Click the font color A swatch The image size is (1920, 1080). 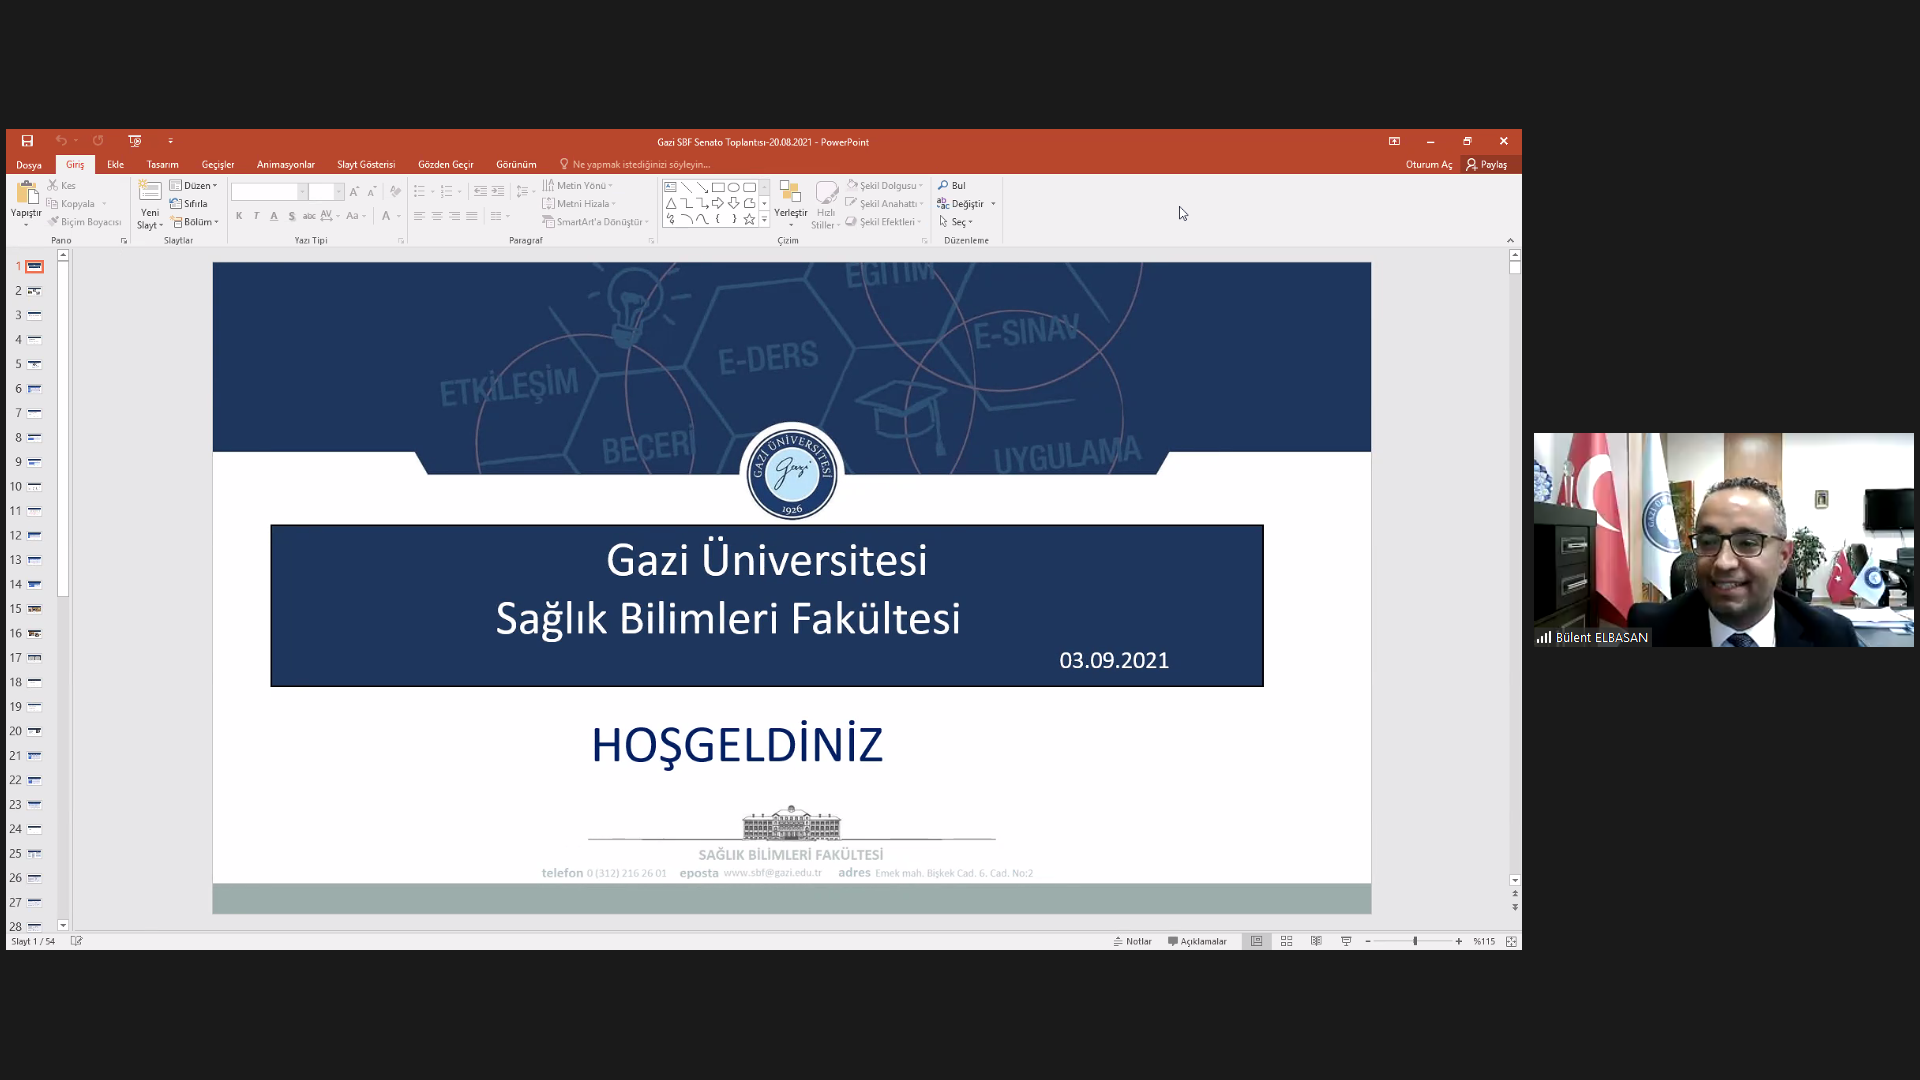[x=386, y=216]
